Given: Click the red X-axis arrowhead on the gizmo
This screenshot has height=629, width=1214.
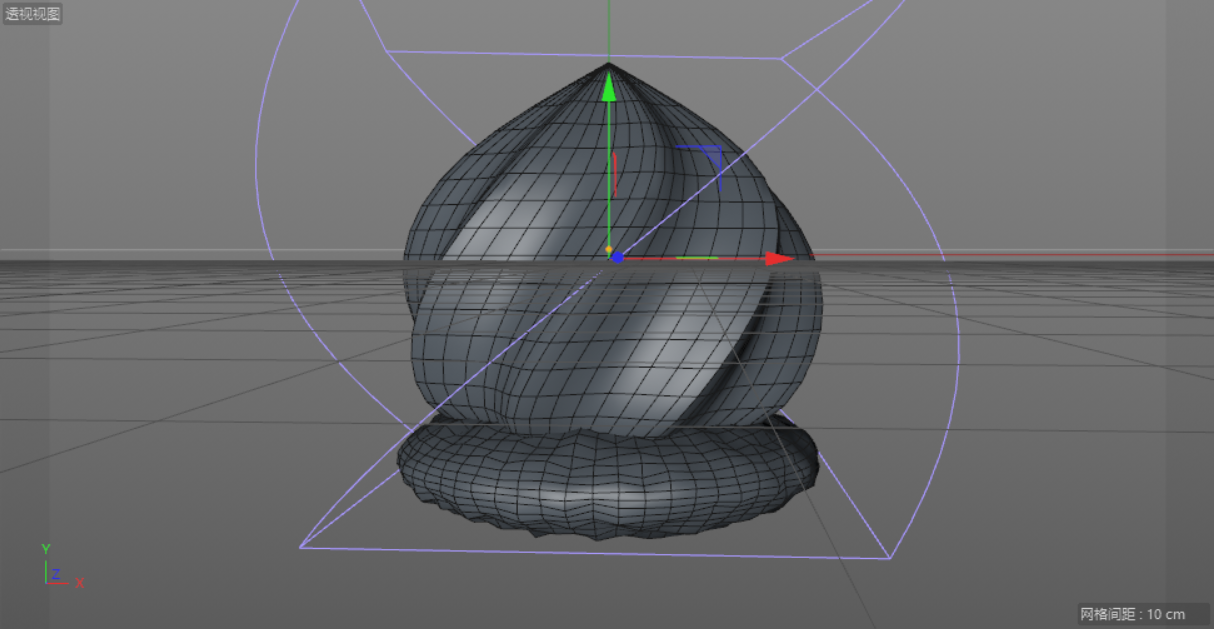Looking at the screenshot, I should (779, 258).
